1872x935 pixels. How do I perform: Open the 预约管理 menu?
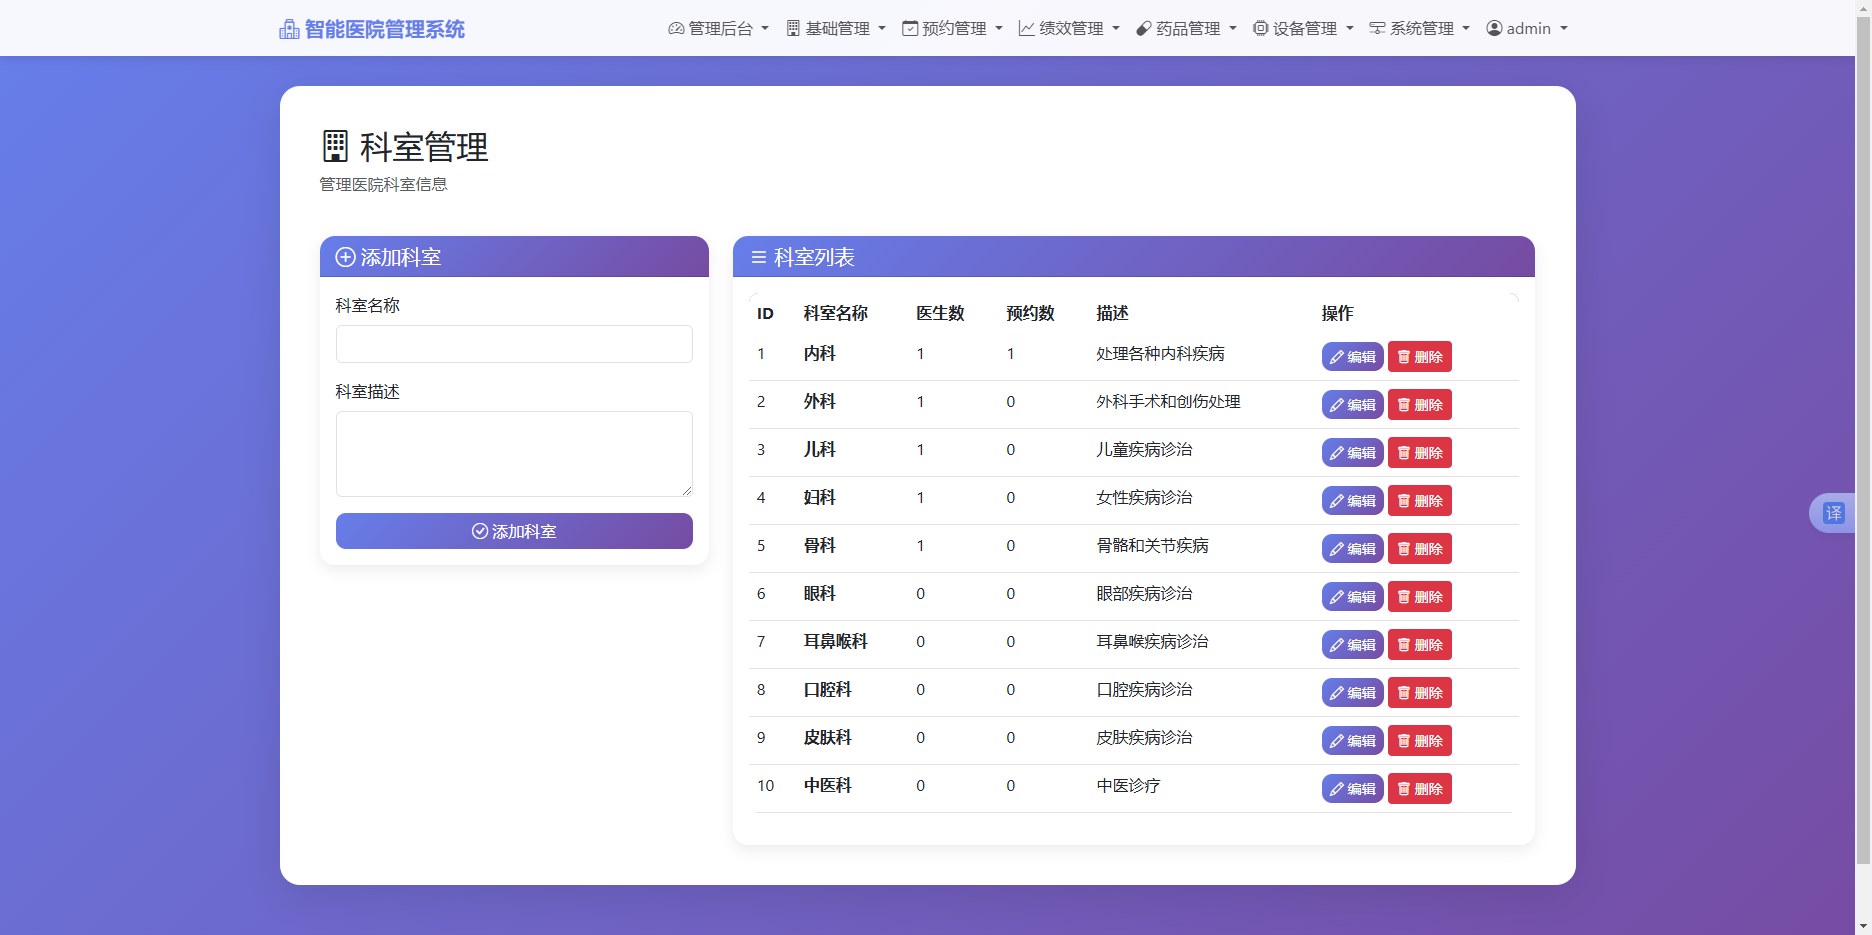[951, 28]
